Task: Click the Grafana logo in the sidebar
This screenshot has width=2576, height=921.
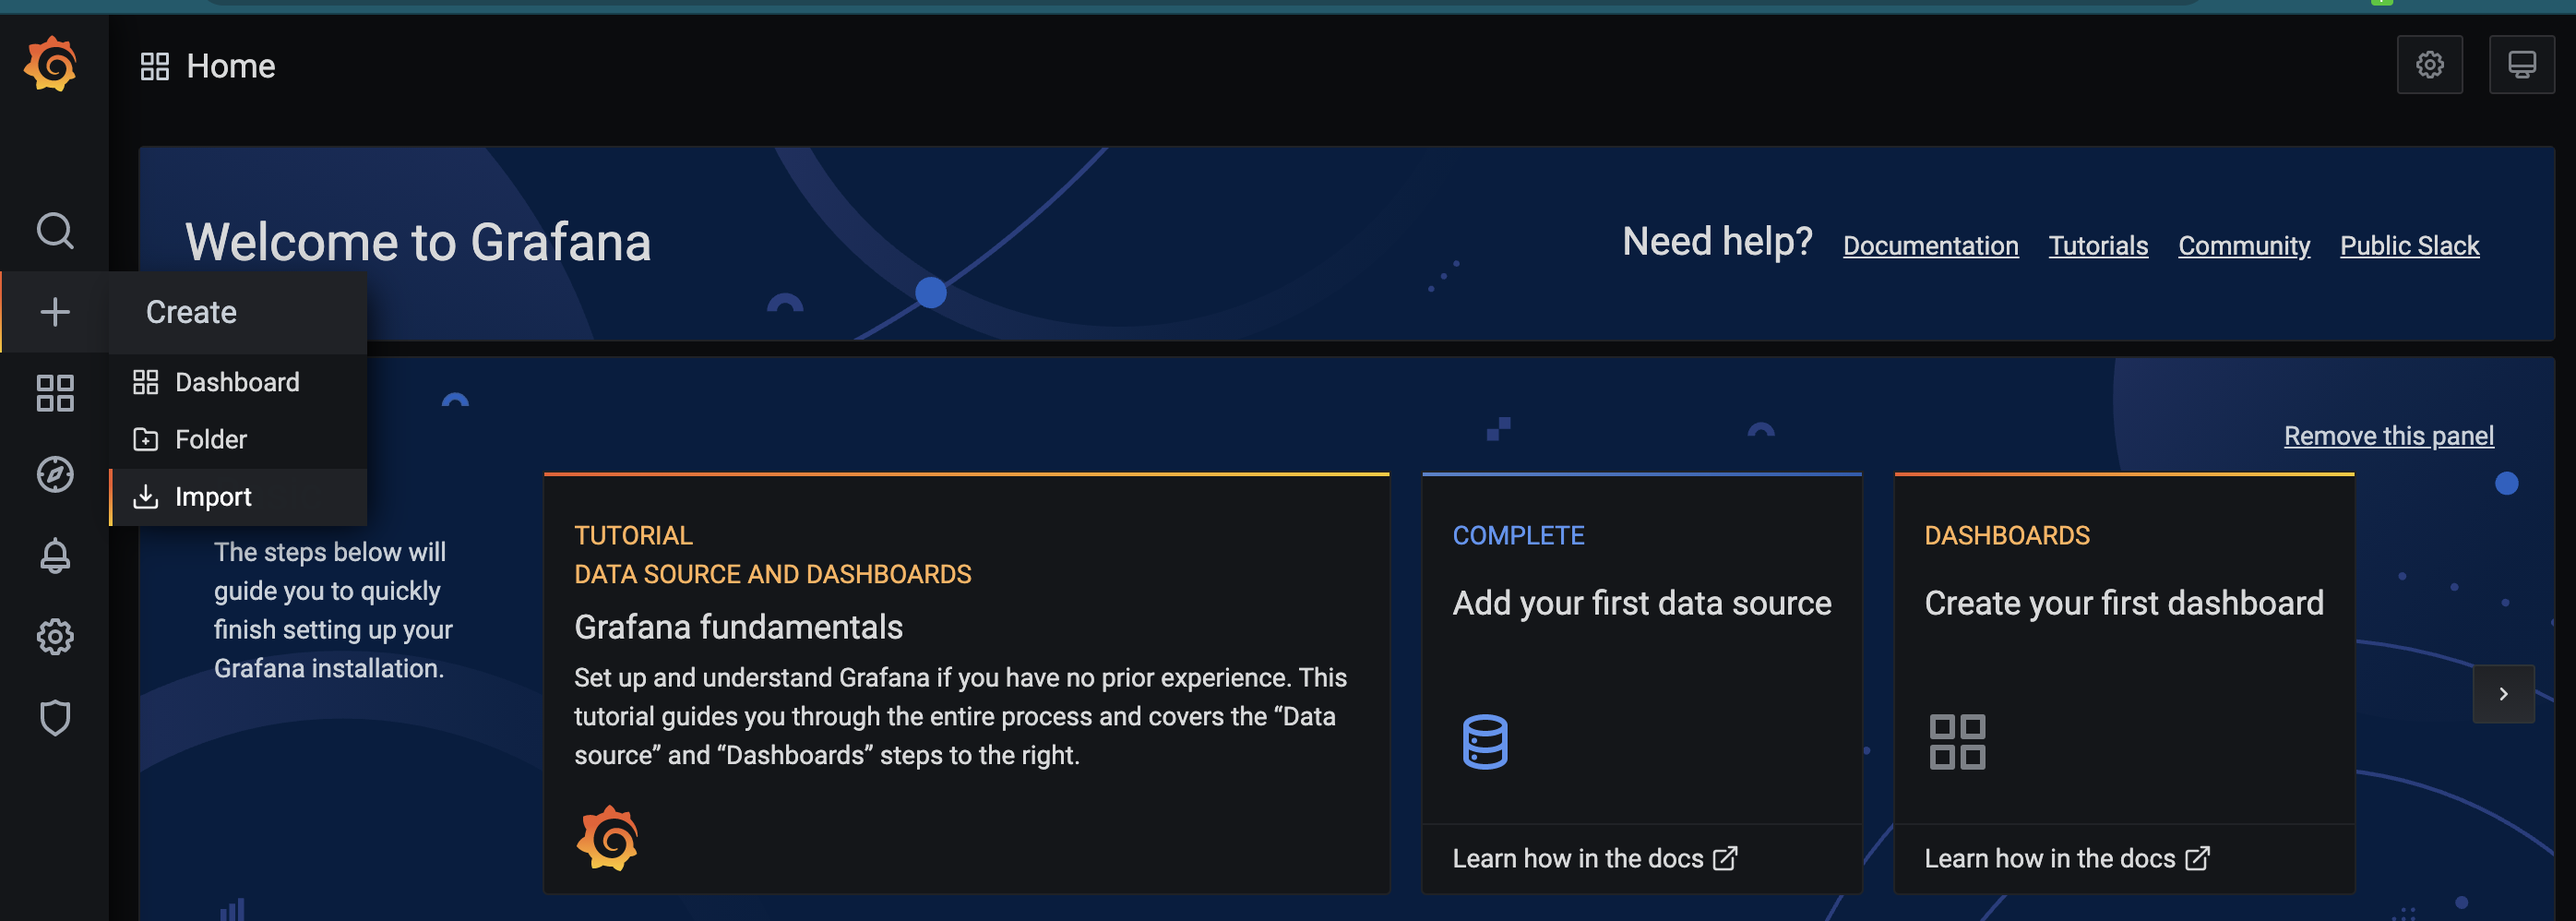Action: pos(51,65)
